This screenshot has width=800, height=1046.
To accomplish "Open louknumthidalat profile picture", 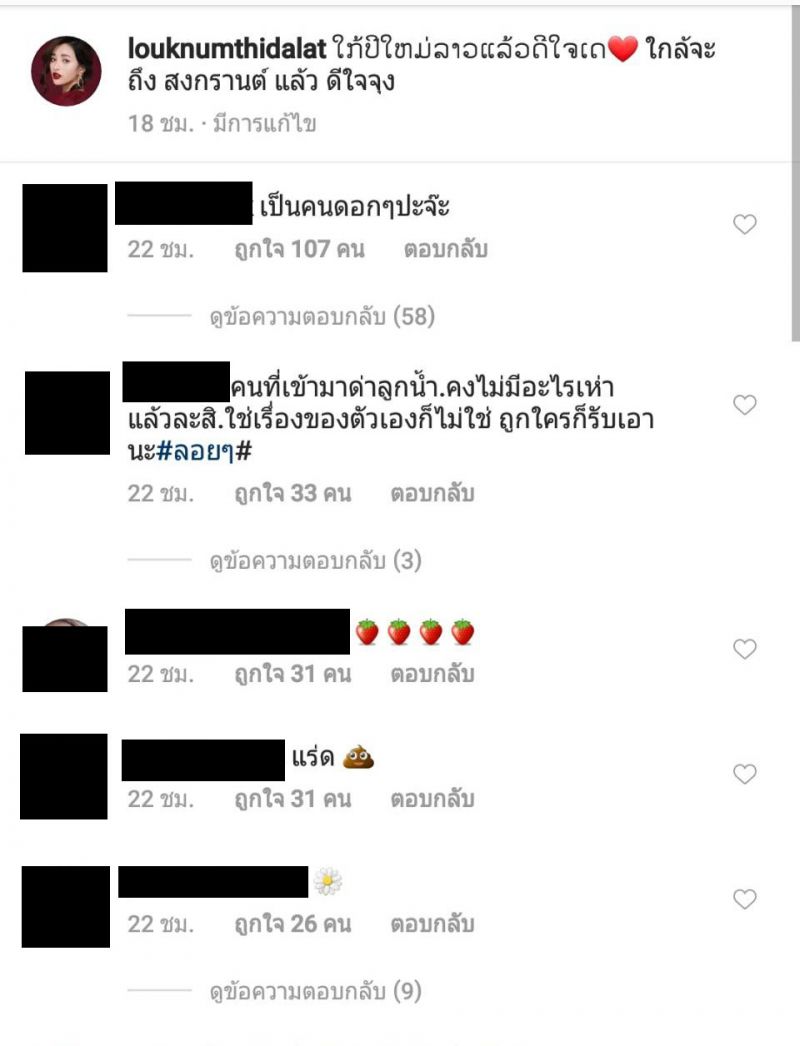I will (x=66, y=71).
